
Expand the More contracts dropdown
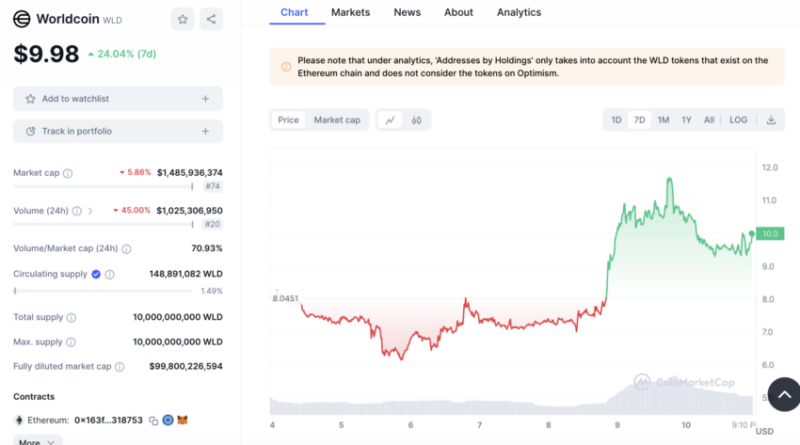[37, 441]
